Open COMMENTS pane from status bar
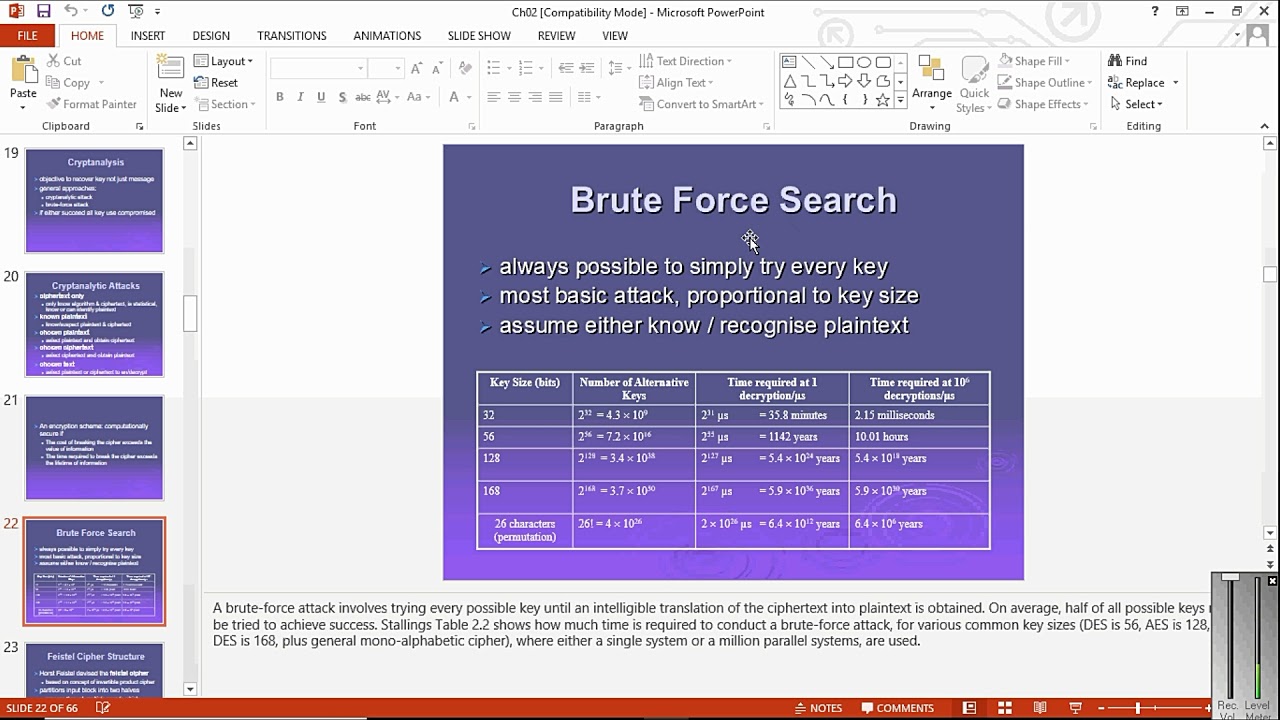 point(897,708)
